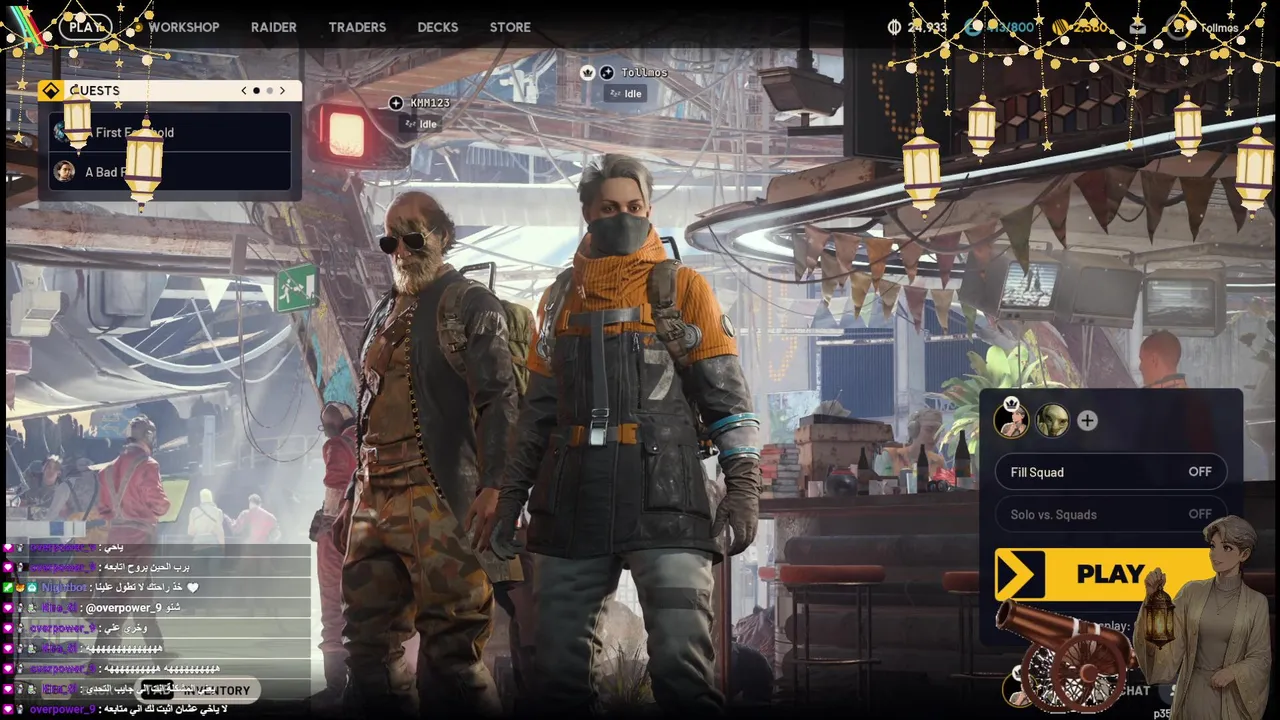Open the PLAY tab in top navigation

pos(86,27)
